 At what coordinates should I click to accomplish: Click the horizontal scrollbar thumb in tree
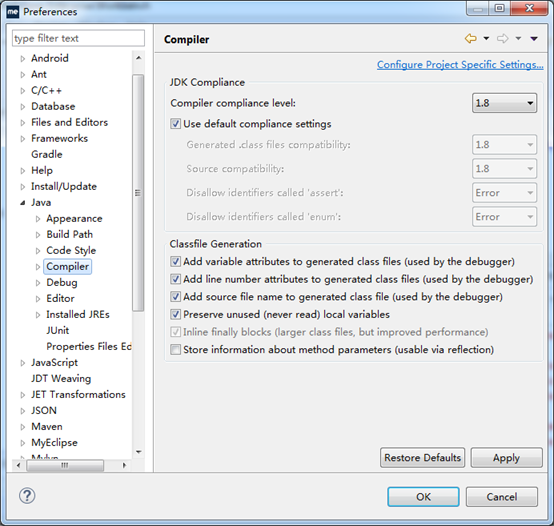(x=65, y=465)
